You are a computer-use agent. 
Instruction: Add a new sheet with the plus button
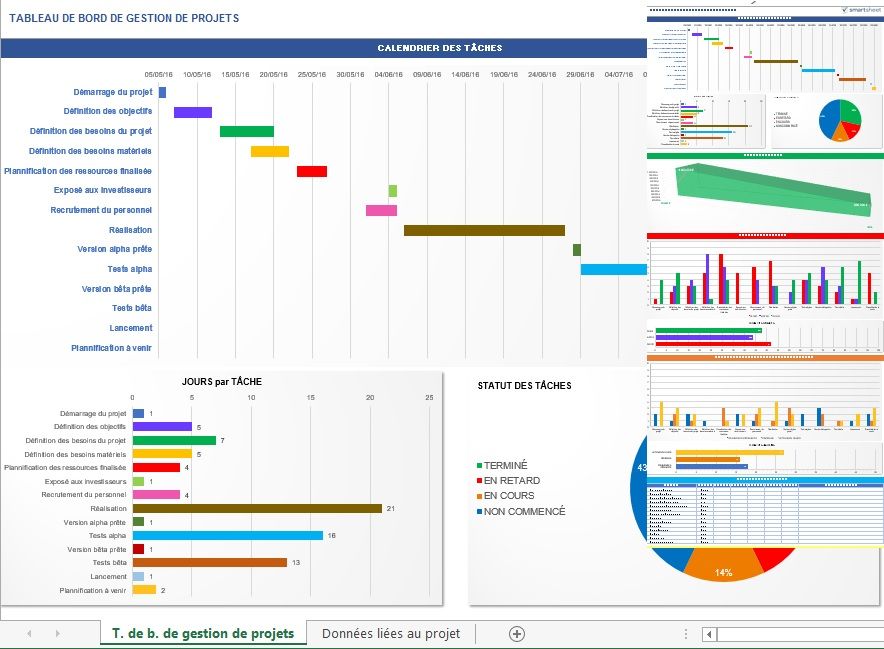pos(516,633)
